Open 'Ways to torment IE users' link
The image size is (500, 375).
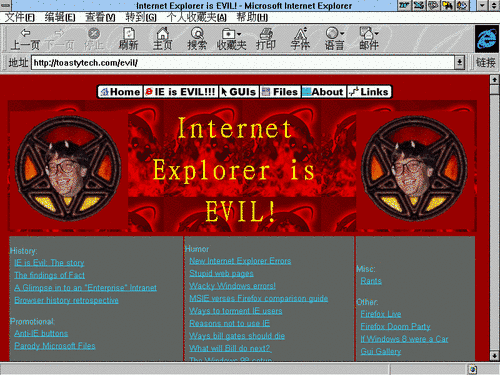pos(236,311)
